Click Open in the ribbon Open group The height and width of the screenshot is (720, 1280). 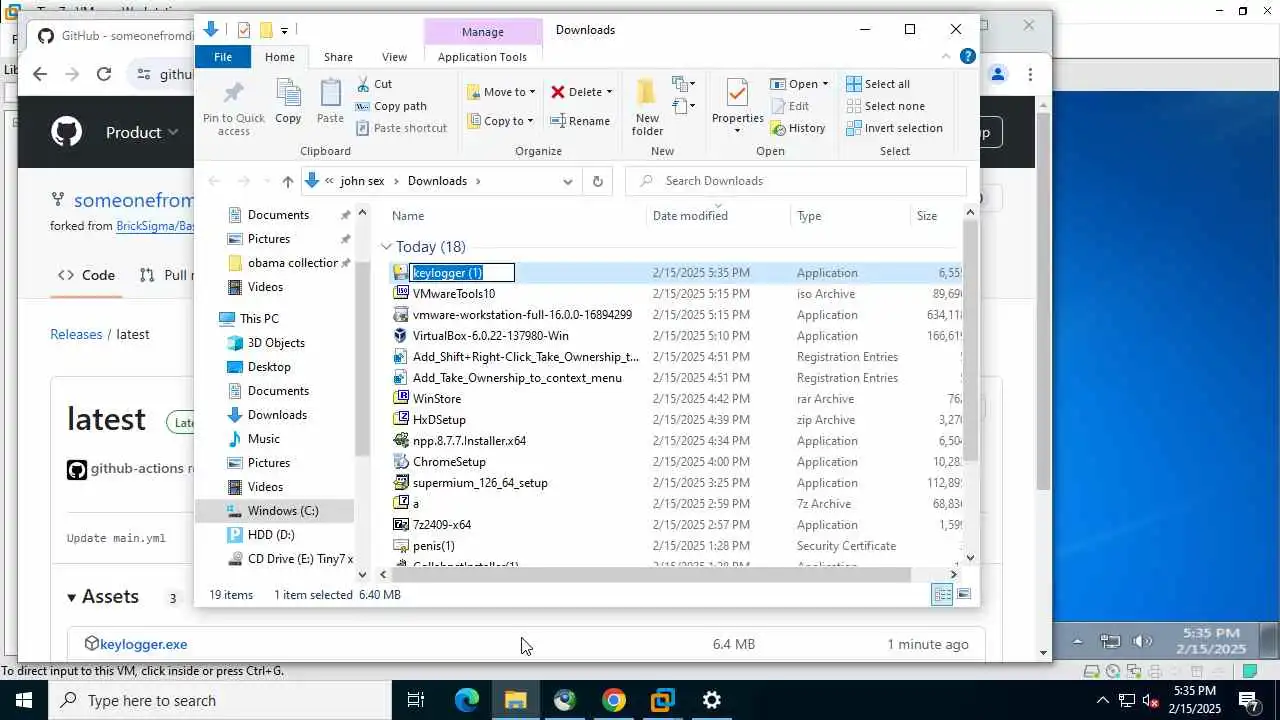pyautogui.click(x=799, y=84)
